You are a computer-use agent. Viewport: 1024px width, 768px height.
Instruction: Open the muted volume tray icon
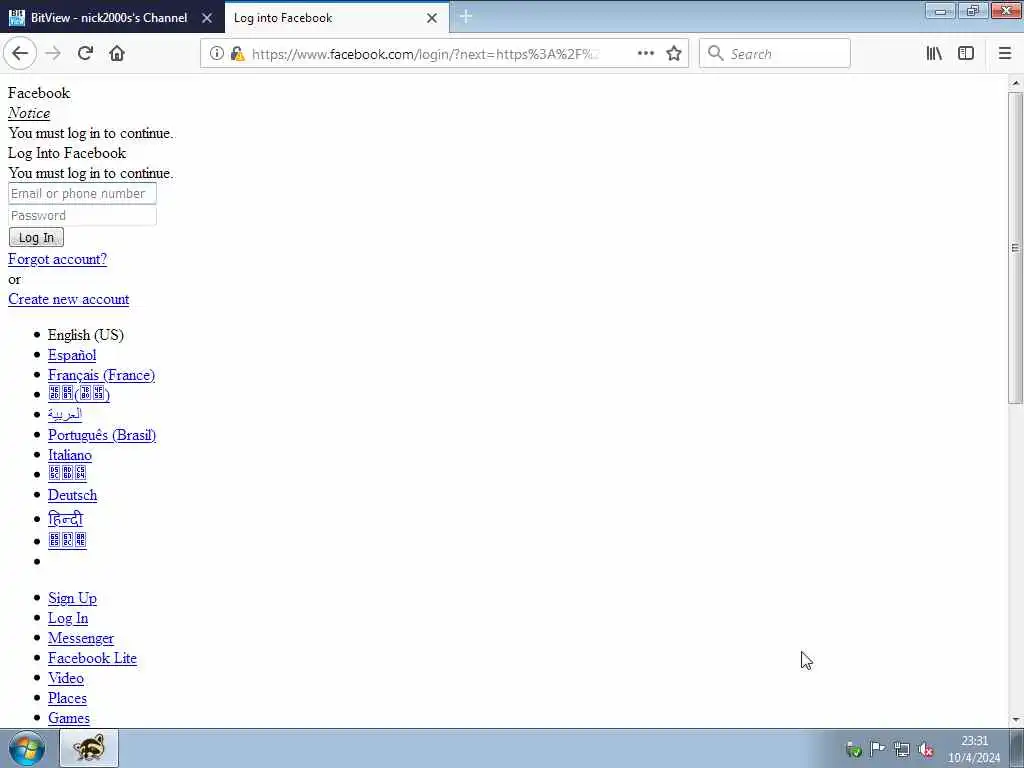[x=925, y=750]
